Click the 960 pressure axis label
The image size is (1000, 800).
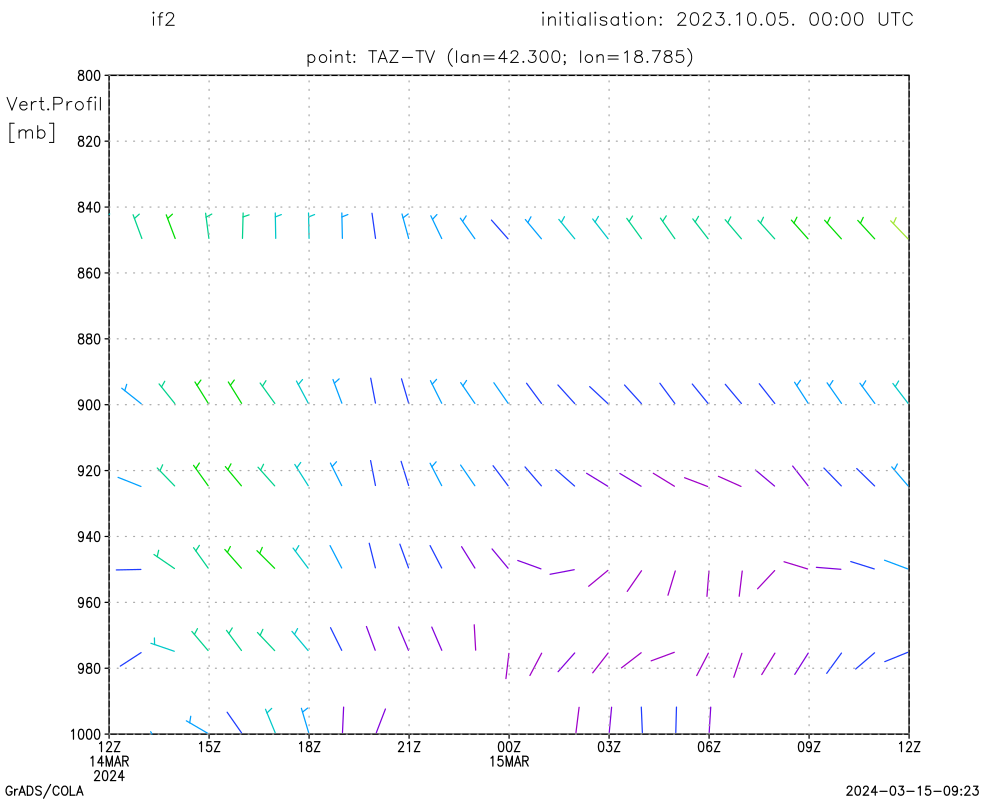(89, 602)
